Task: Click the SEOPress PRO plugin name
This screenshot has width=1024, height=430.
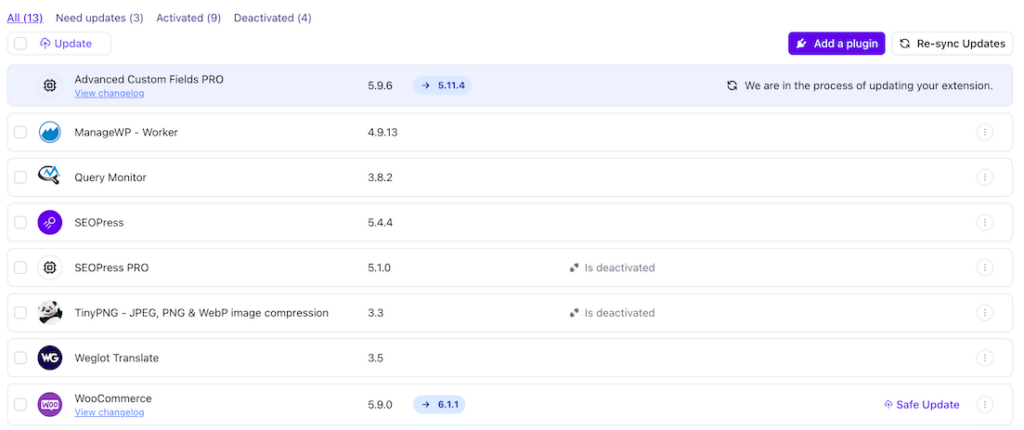Action: (112, 267)
